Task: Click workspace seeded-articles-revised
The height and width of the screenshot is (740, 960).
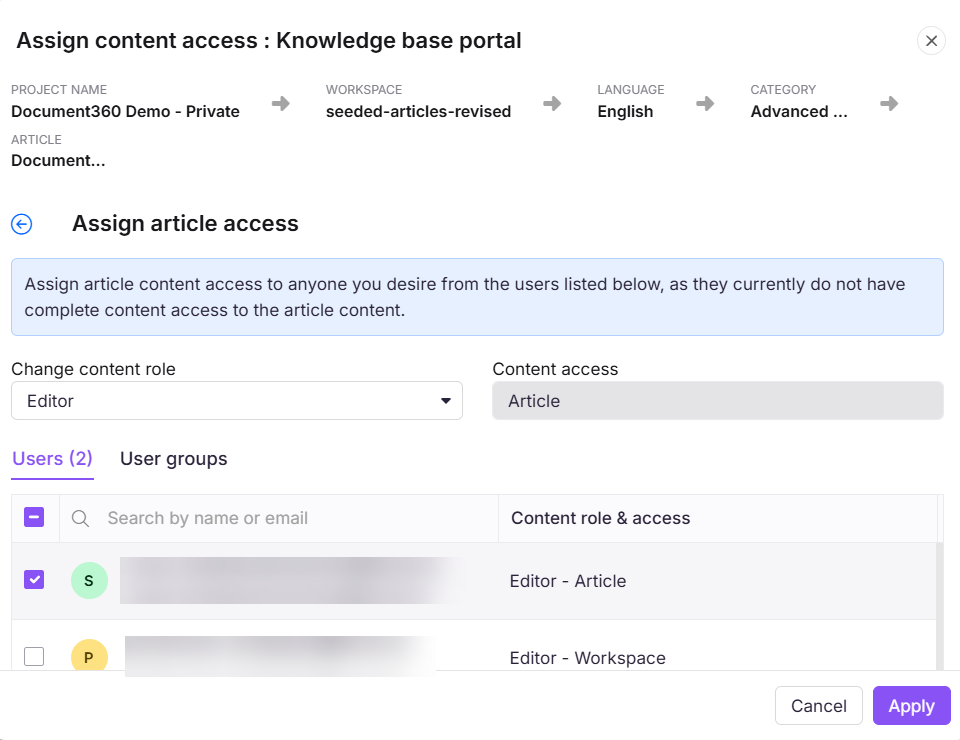Action: [418, 111]
